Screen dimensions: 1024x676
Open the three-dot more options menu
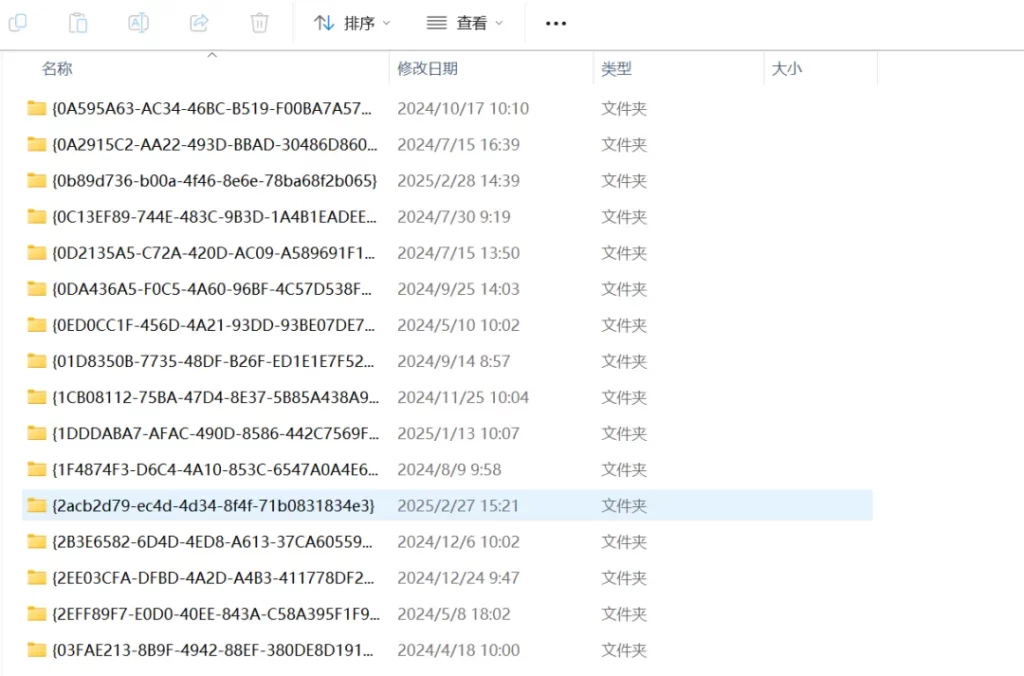point(556,23)
